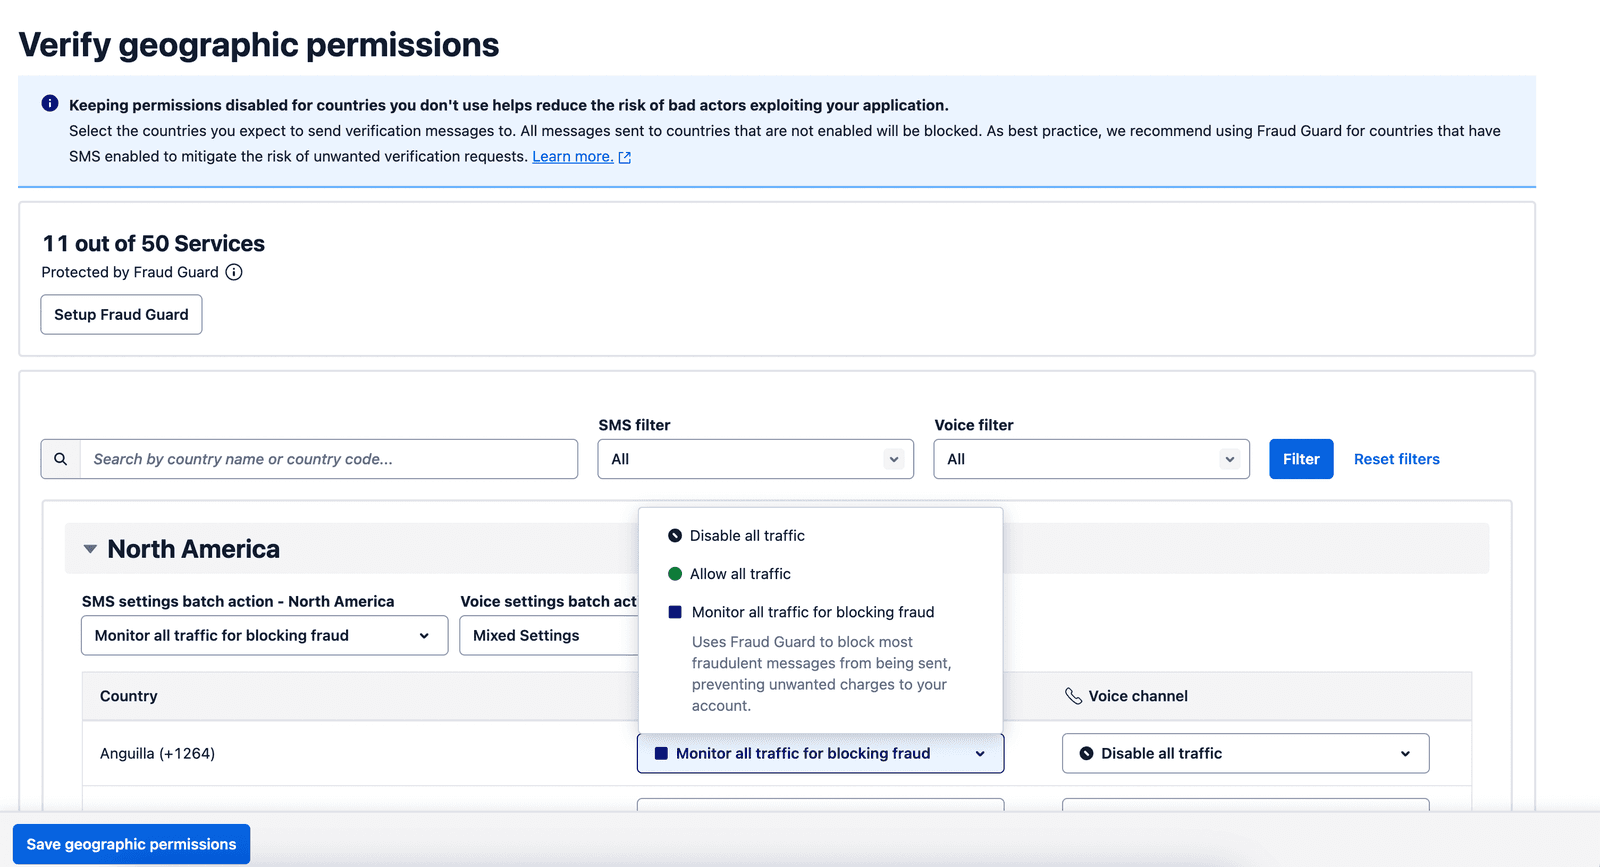This screenshot has width=1600, height=867.
Task: Click the green Allow all traffic icon
Action: [675, 574]
